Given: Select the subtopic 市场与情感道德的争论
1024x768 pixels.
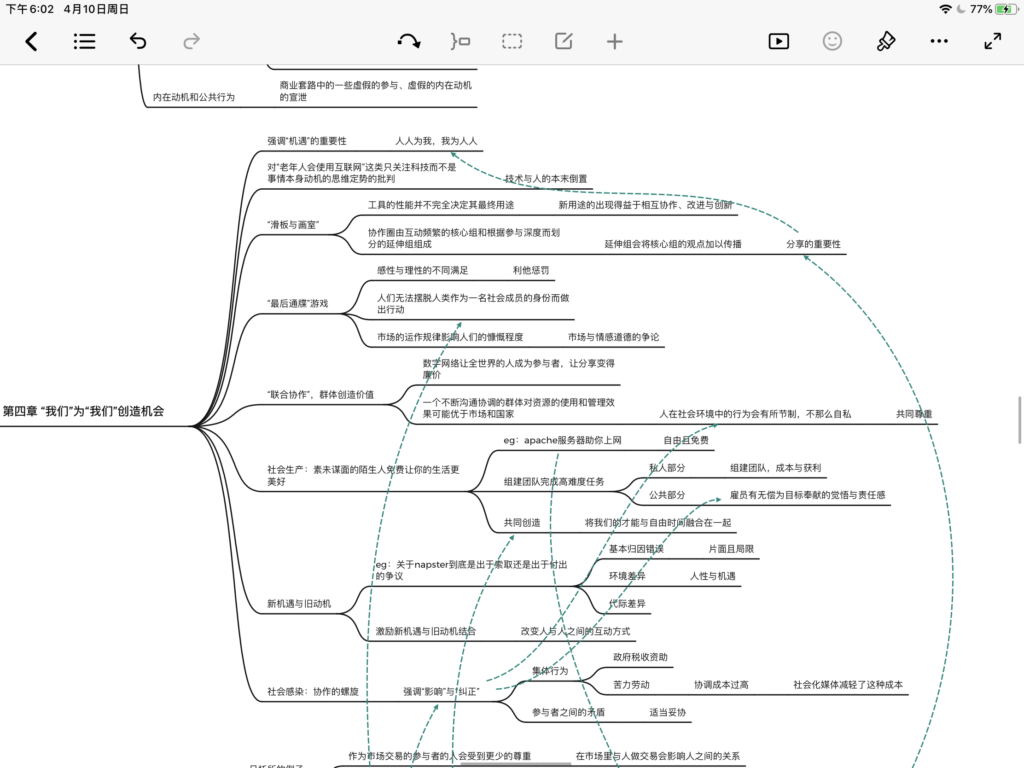Looking at the screenshot, I should pos(613,337).
